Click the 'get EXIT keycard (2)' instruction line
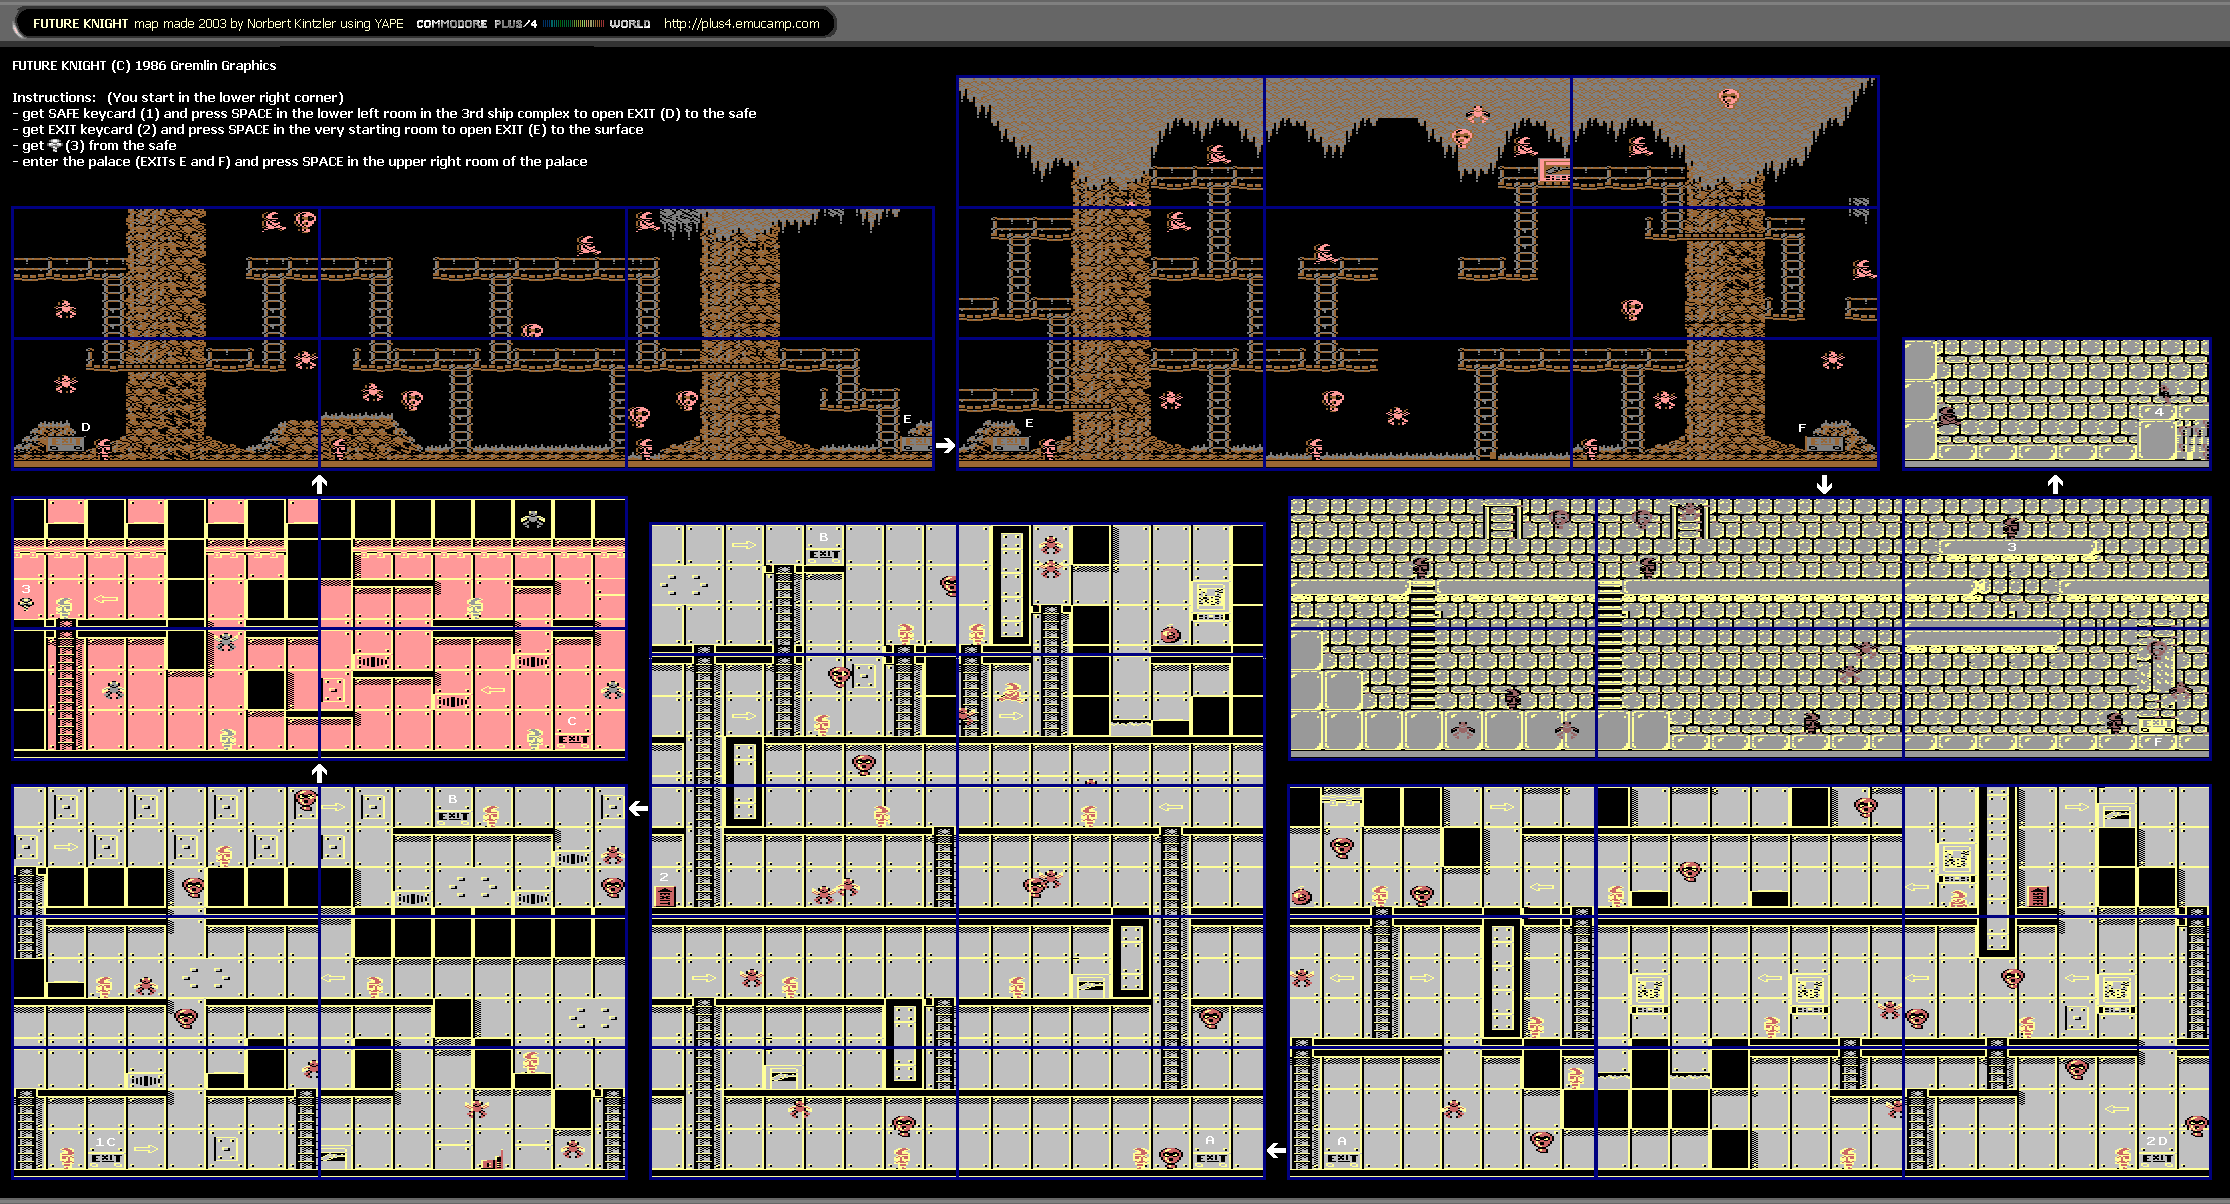2230x1204 pixels. (x=328, y=129)
